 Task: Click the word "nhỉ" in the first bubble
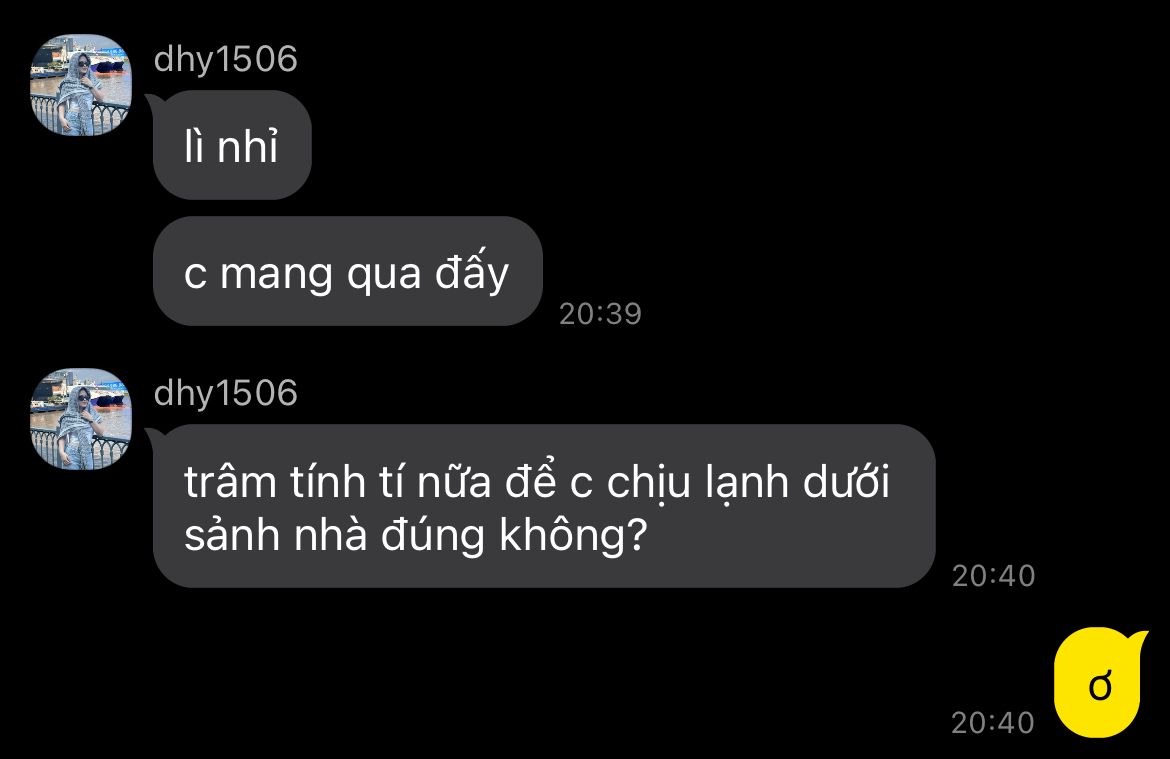(248, 146)
